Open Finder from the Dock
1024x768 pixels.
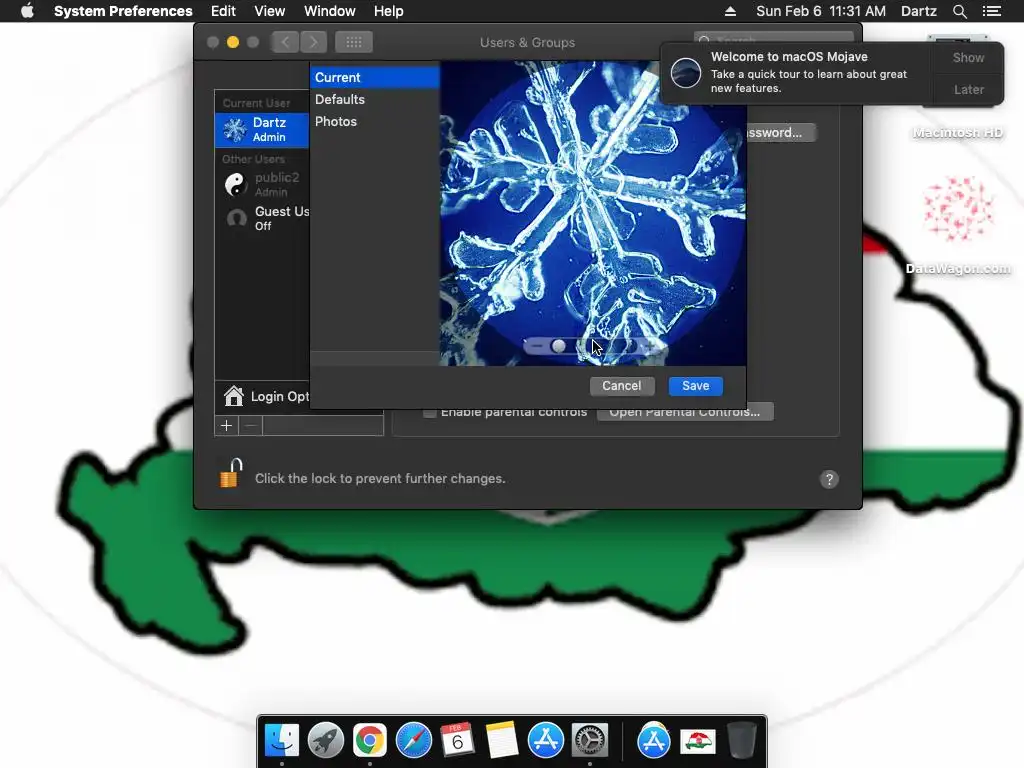pyautogui.click(x=282, y=741)
